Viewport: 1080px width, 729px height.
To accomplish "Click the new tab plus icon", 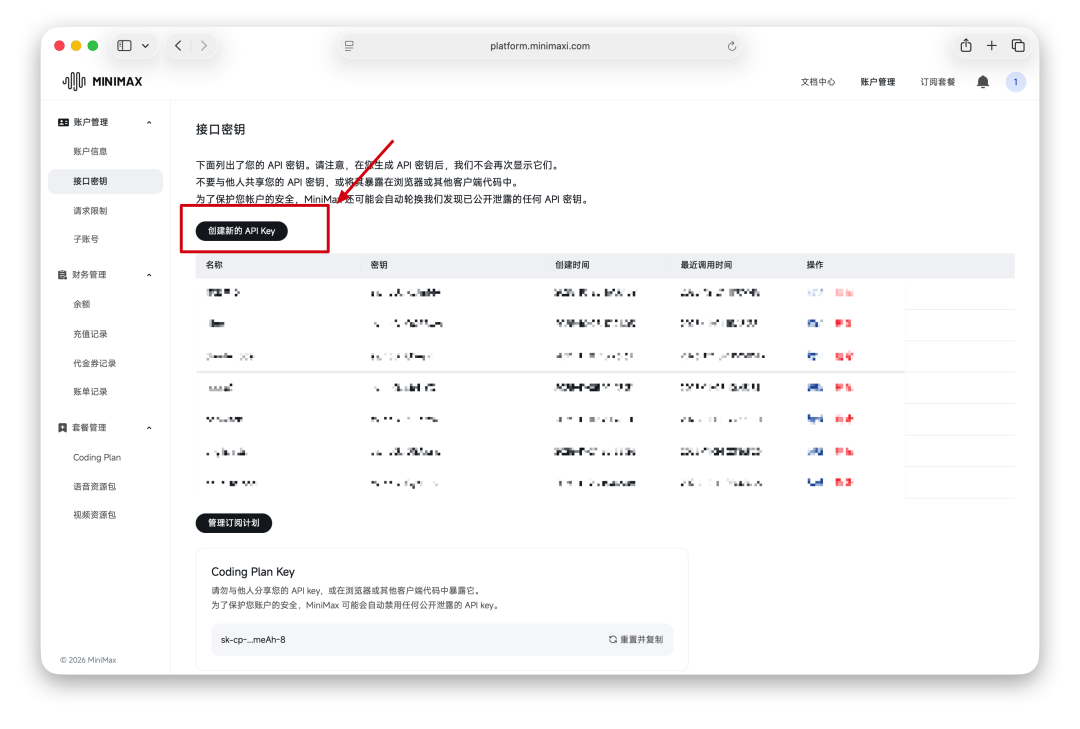I will coord(991,45).
